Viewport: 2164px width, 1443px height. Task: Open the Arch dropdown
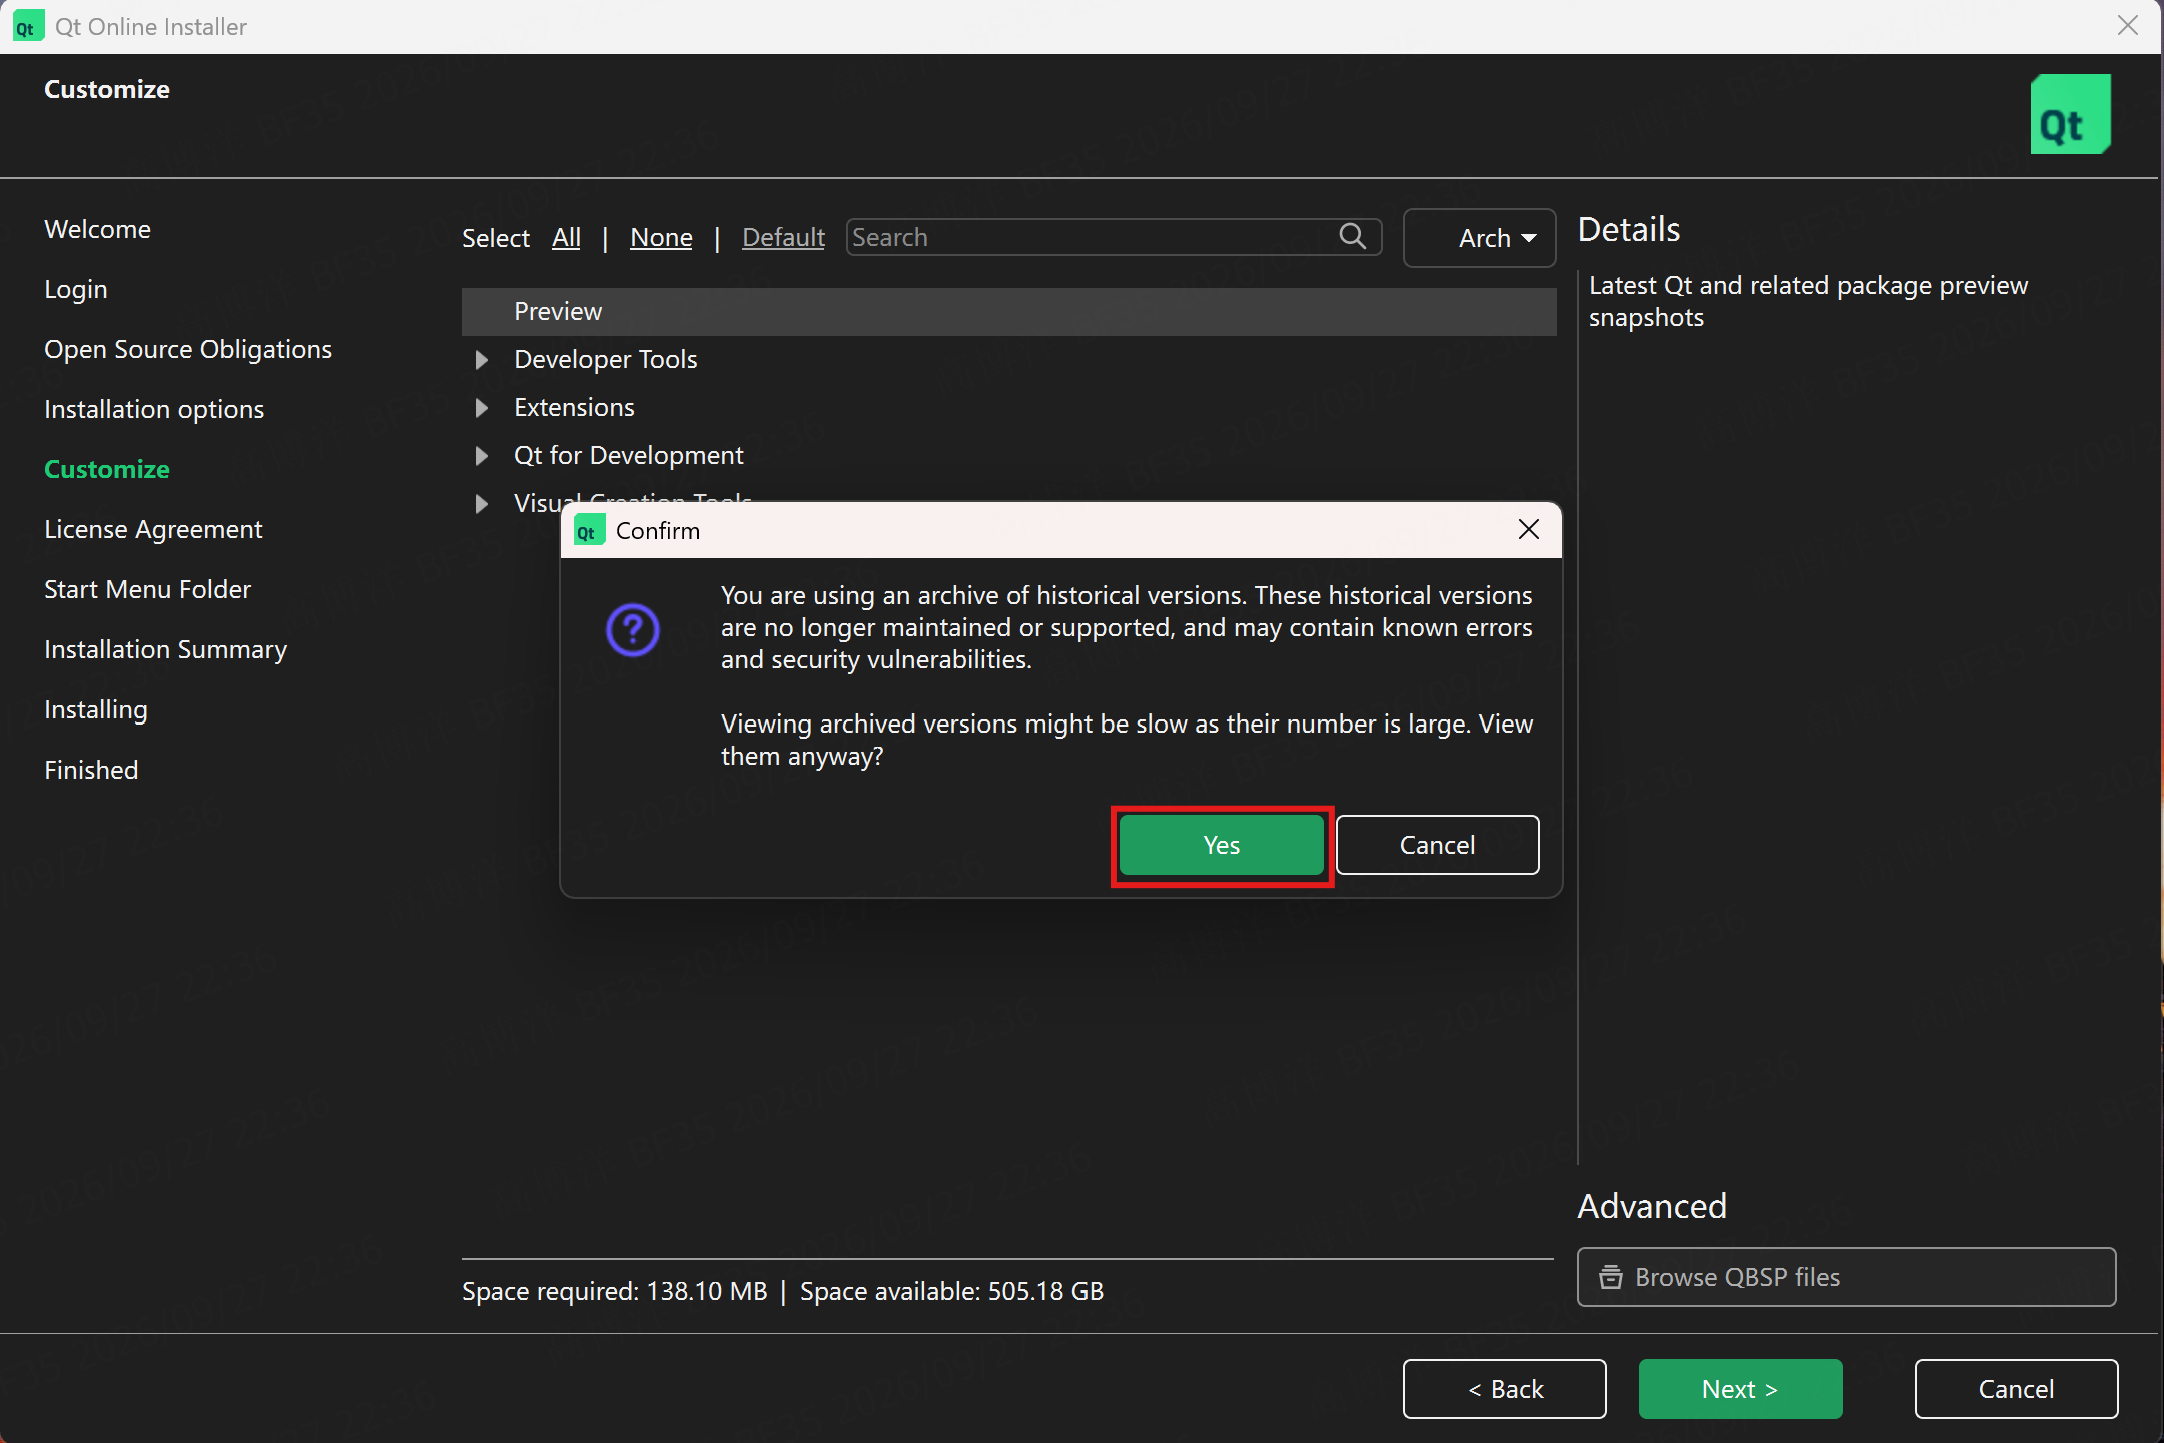point(1479,238)
